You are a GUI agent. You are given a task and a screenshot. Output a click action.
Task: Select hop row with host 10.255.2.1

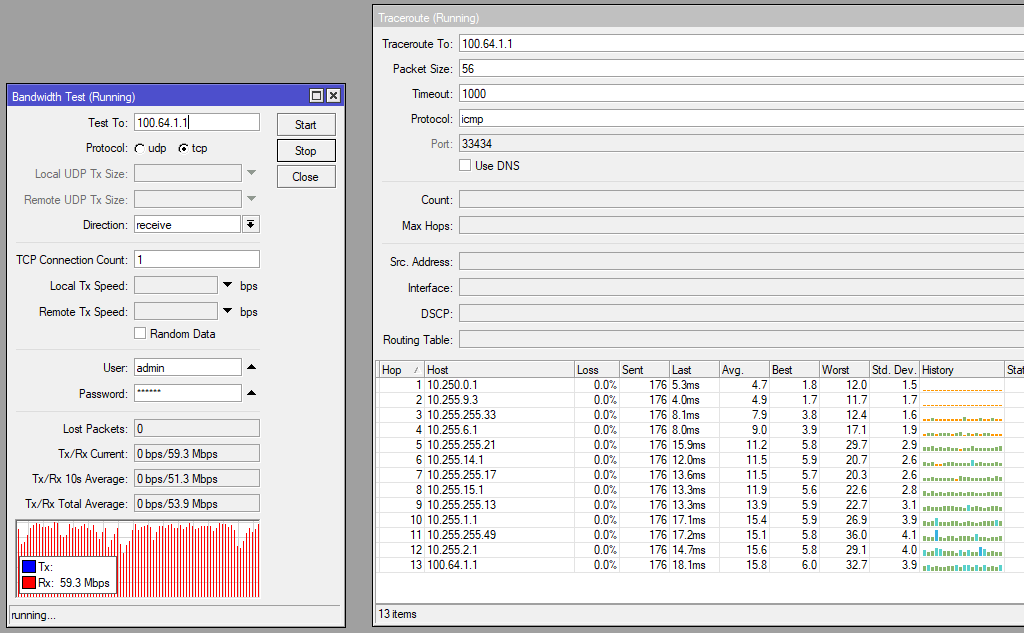(x=700, y=550)
